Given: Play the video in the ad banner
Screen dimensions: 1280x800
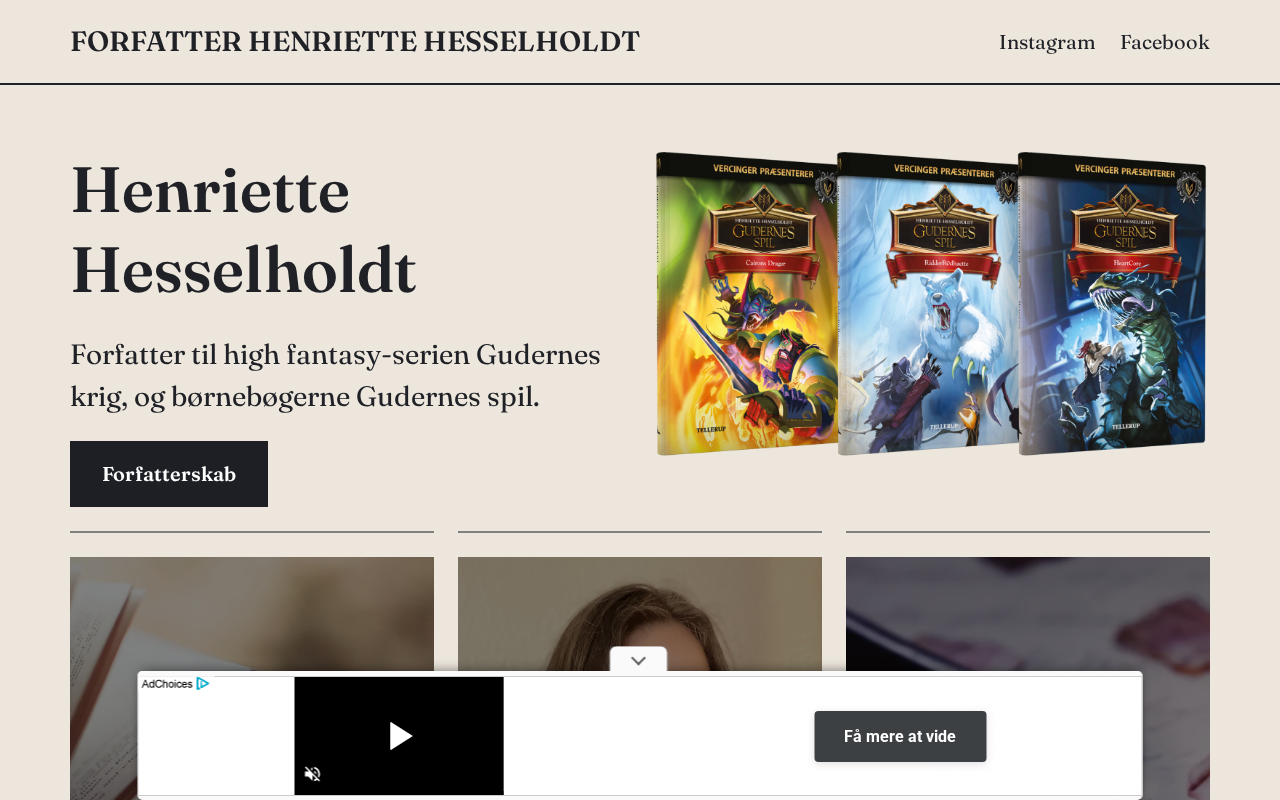Looking at the screenshot, I should 400,736.
